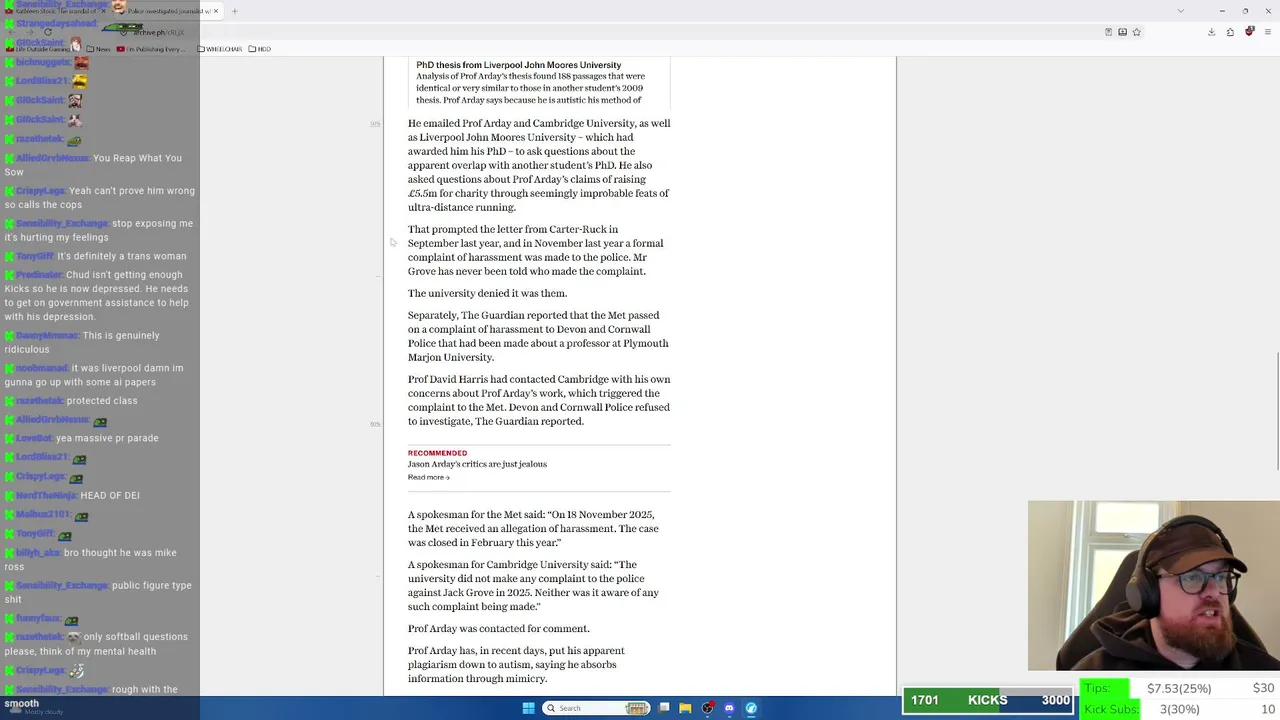Click 'PhD thesis from Liverpool John Moores University' heading
Image resolution: width=1280 pixels, height=720 pixels.
coord(518,65)
